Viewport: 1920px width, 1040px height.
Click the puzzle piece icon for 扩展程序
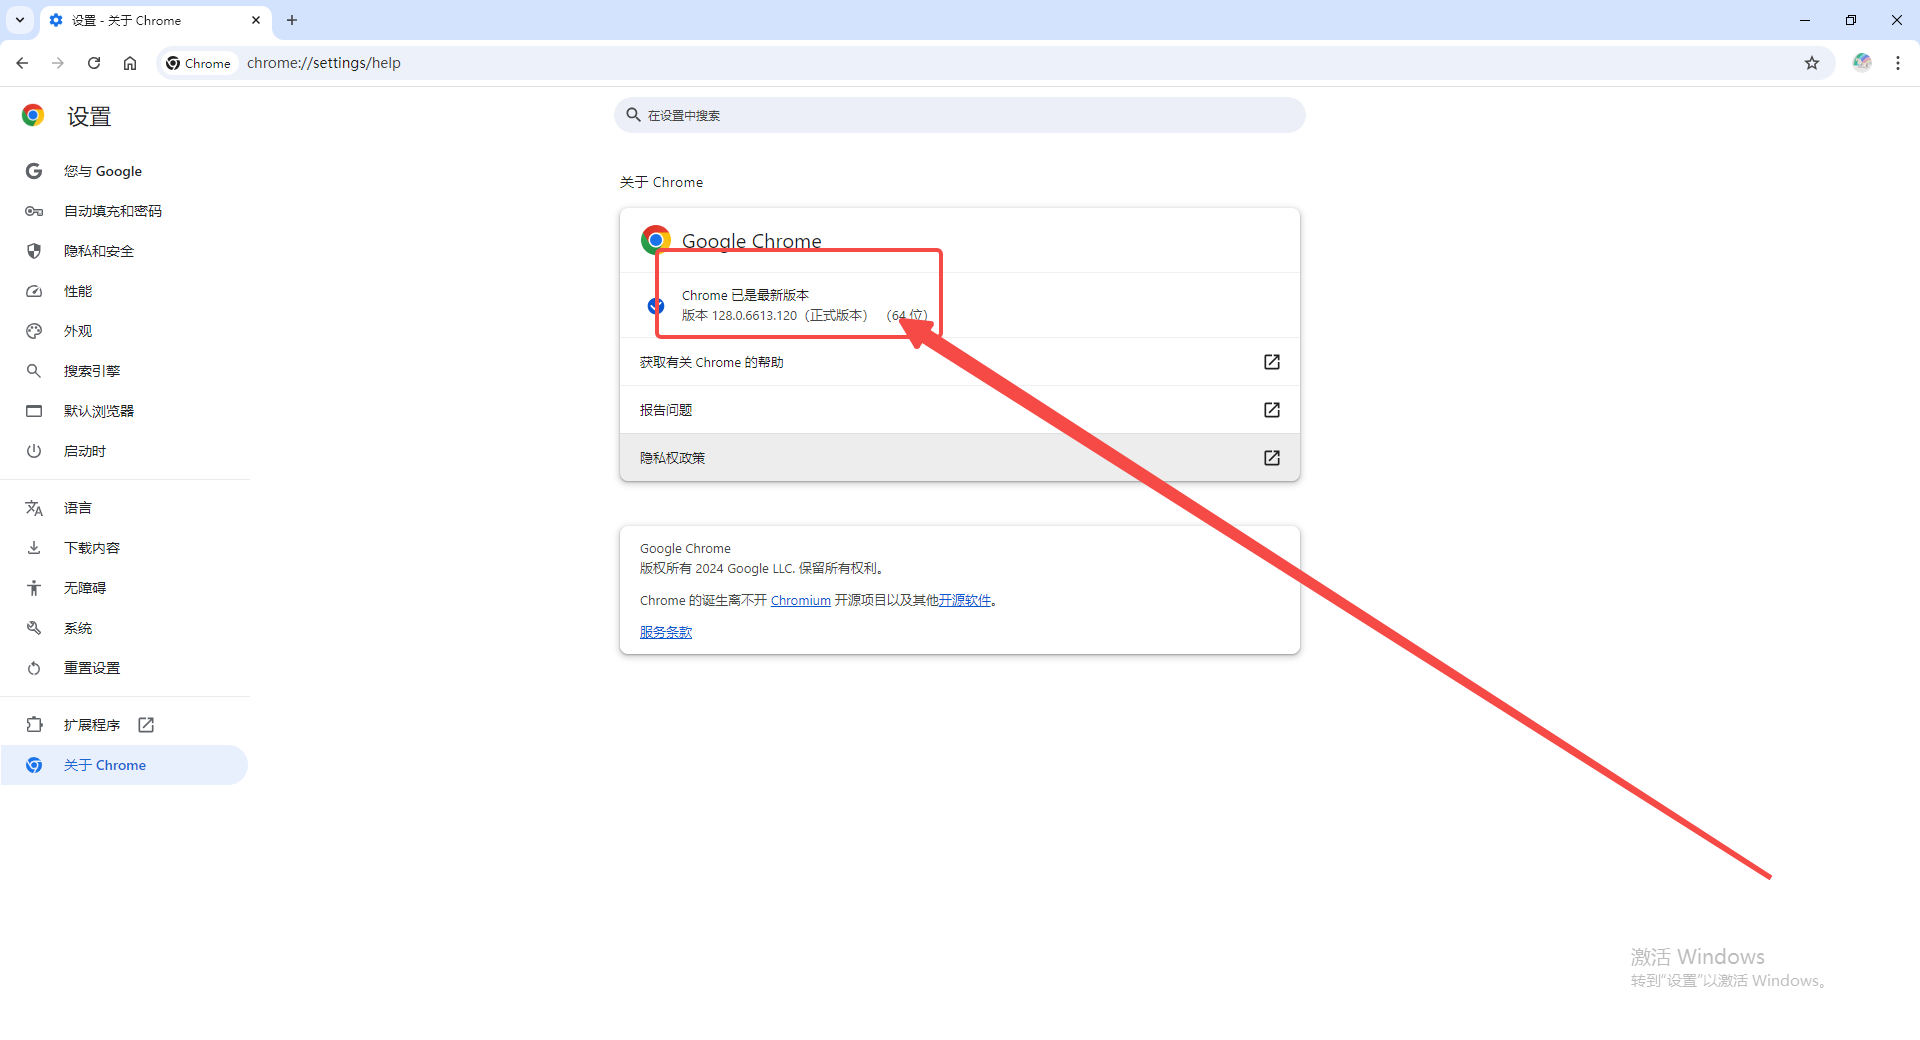click(x=34, y=725)
